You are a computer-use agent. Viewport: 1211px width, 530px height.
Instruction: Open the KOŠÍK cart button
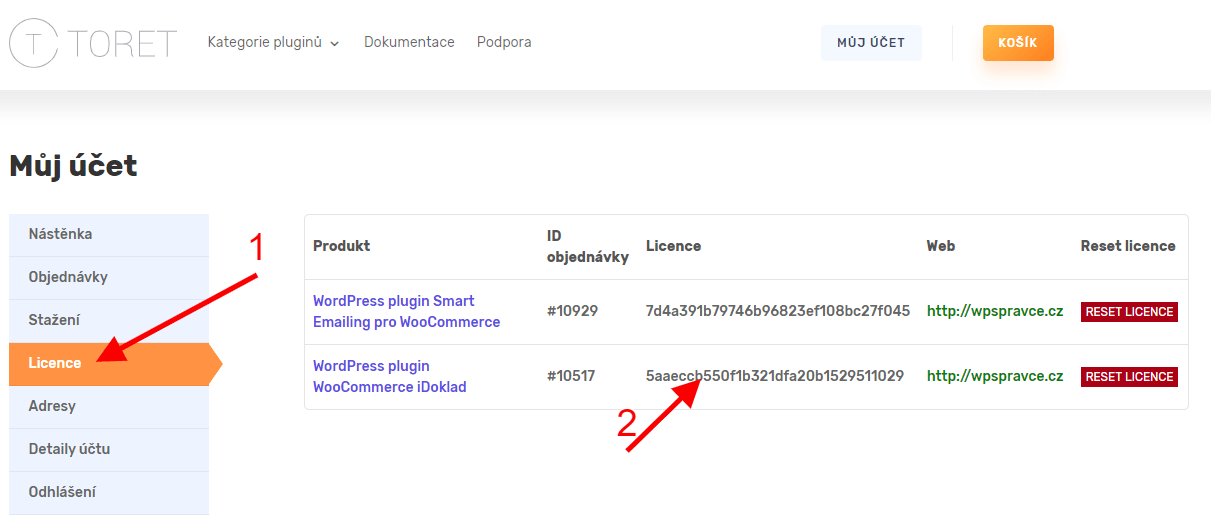pos(1018,43)
